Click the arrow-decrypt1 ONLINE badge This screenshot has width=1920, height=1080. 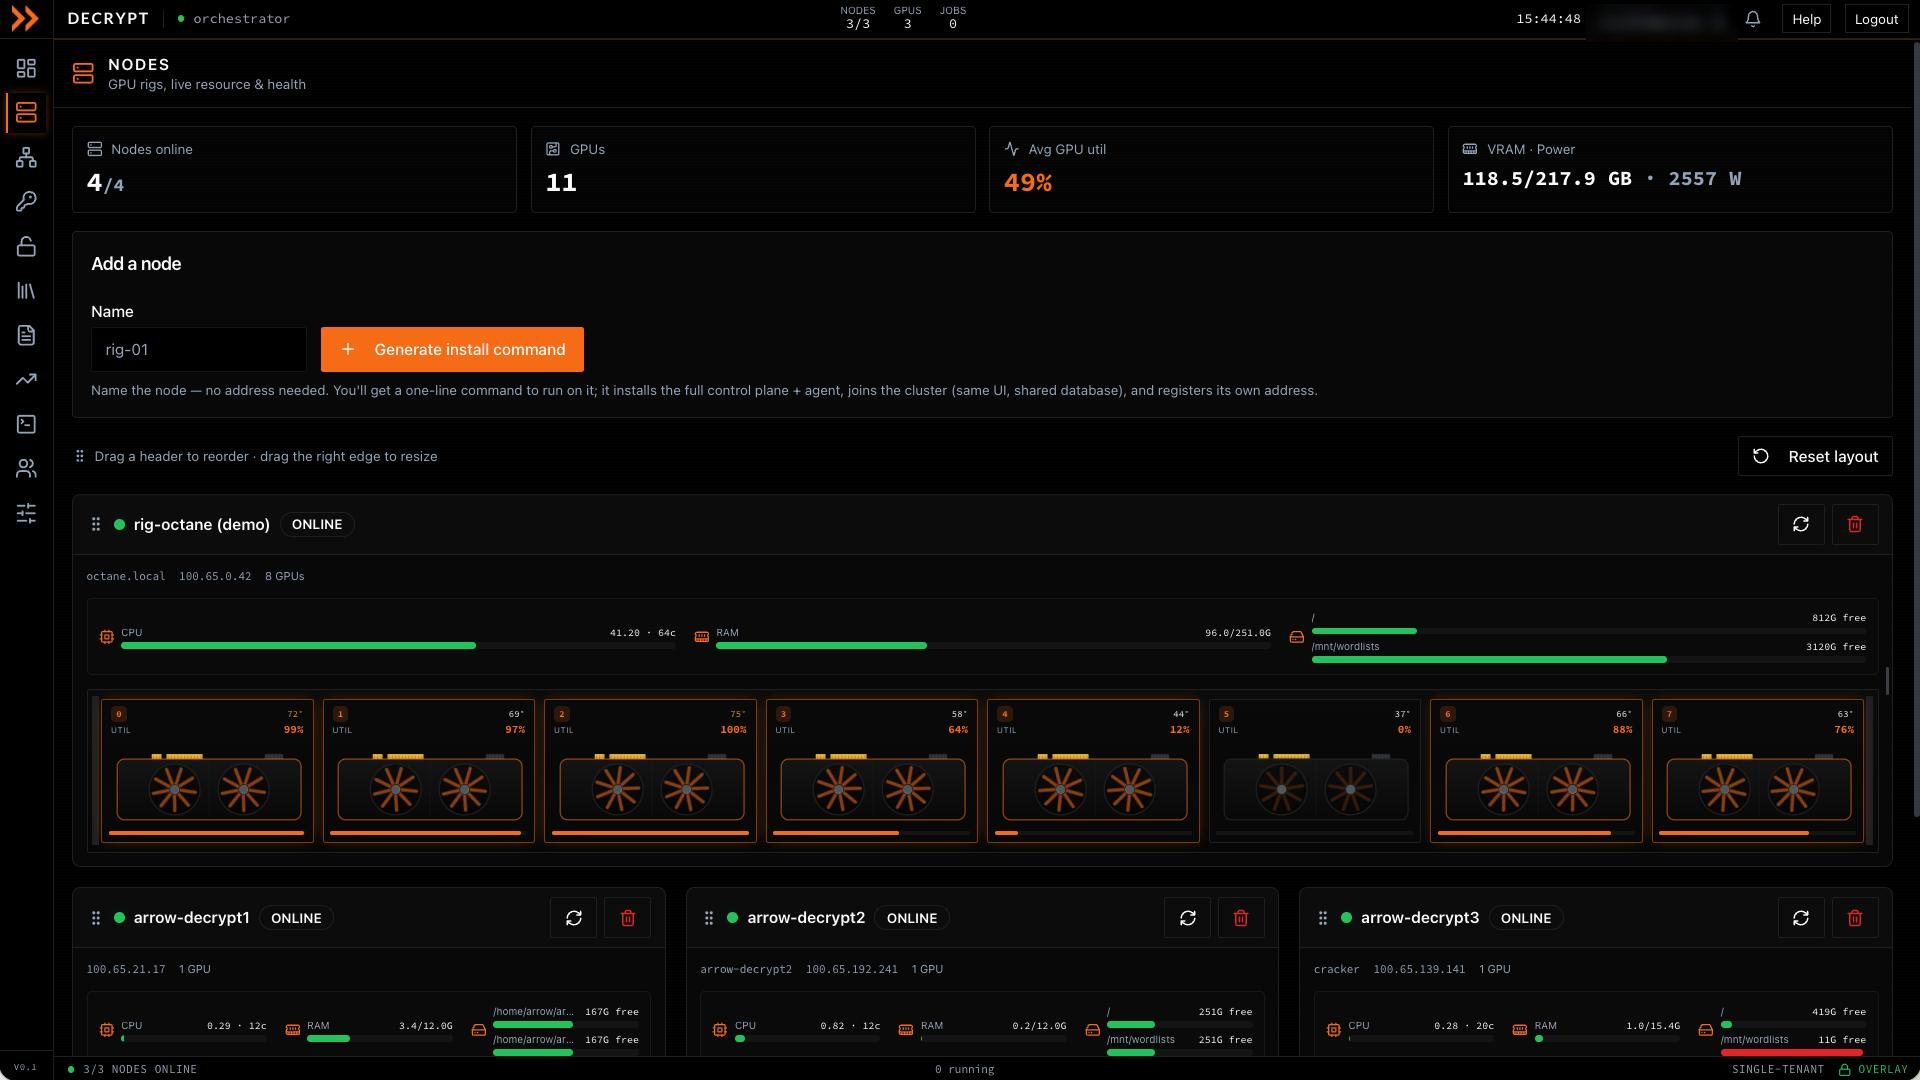click(x=296, y=918)
